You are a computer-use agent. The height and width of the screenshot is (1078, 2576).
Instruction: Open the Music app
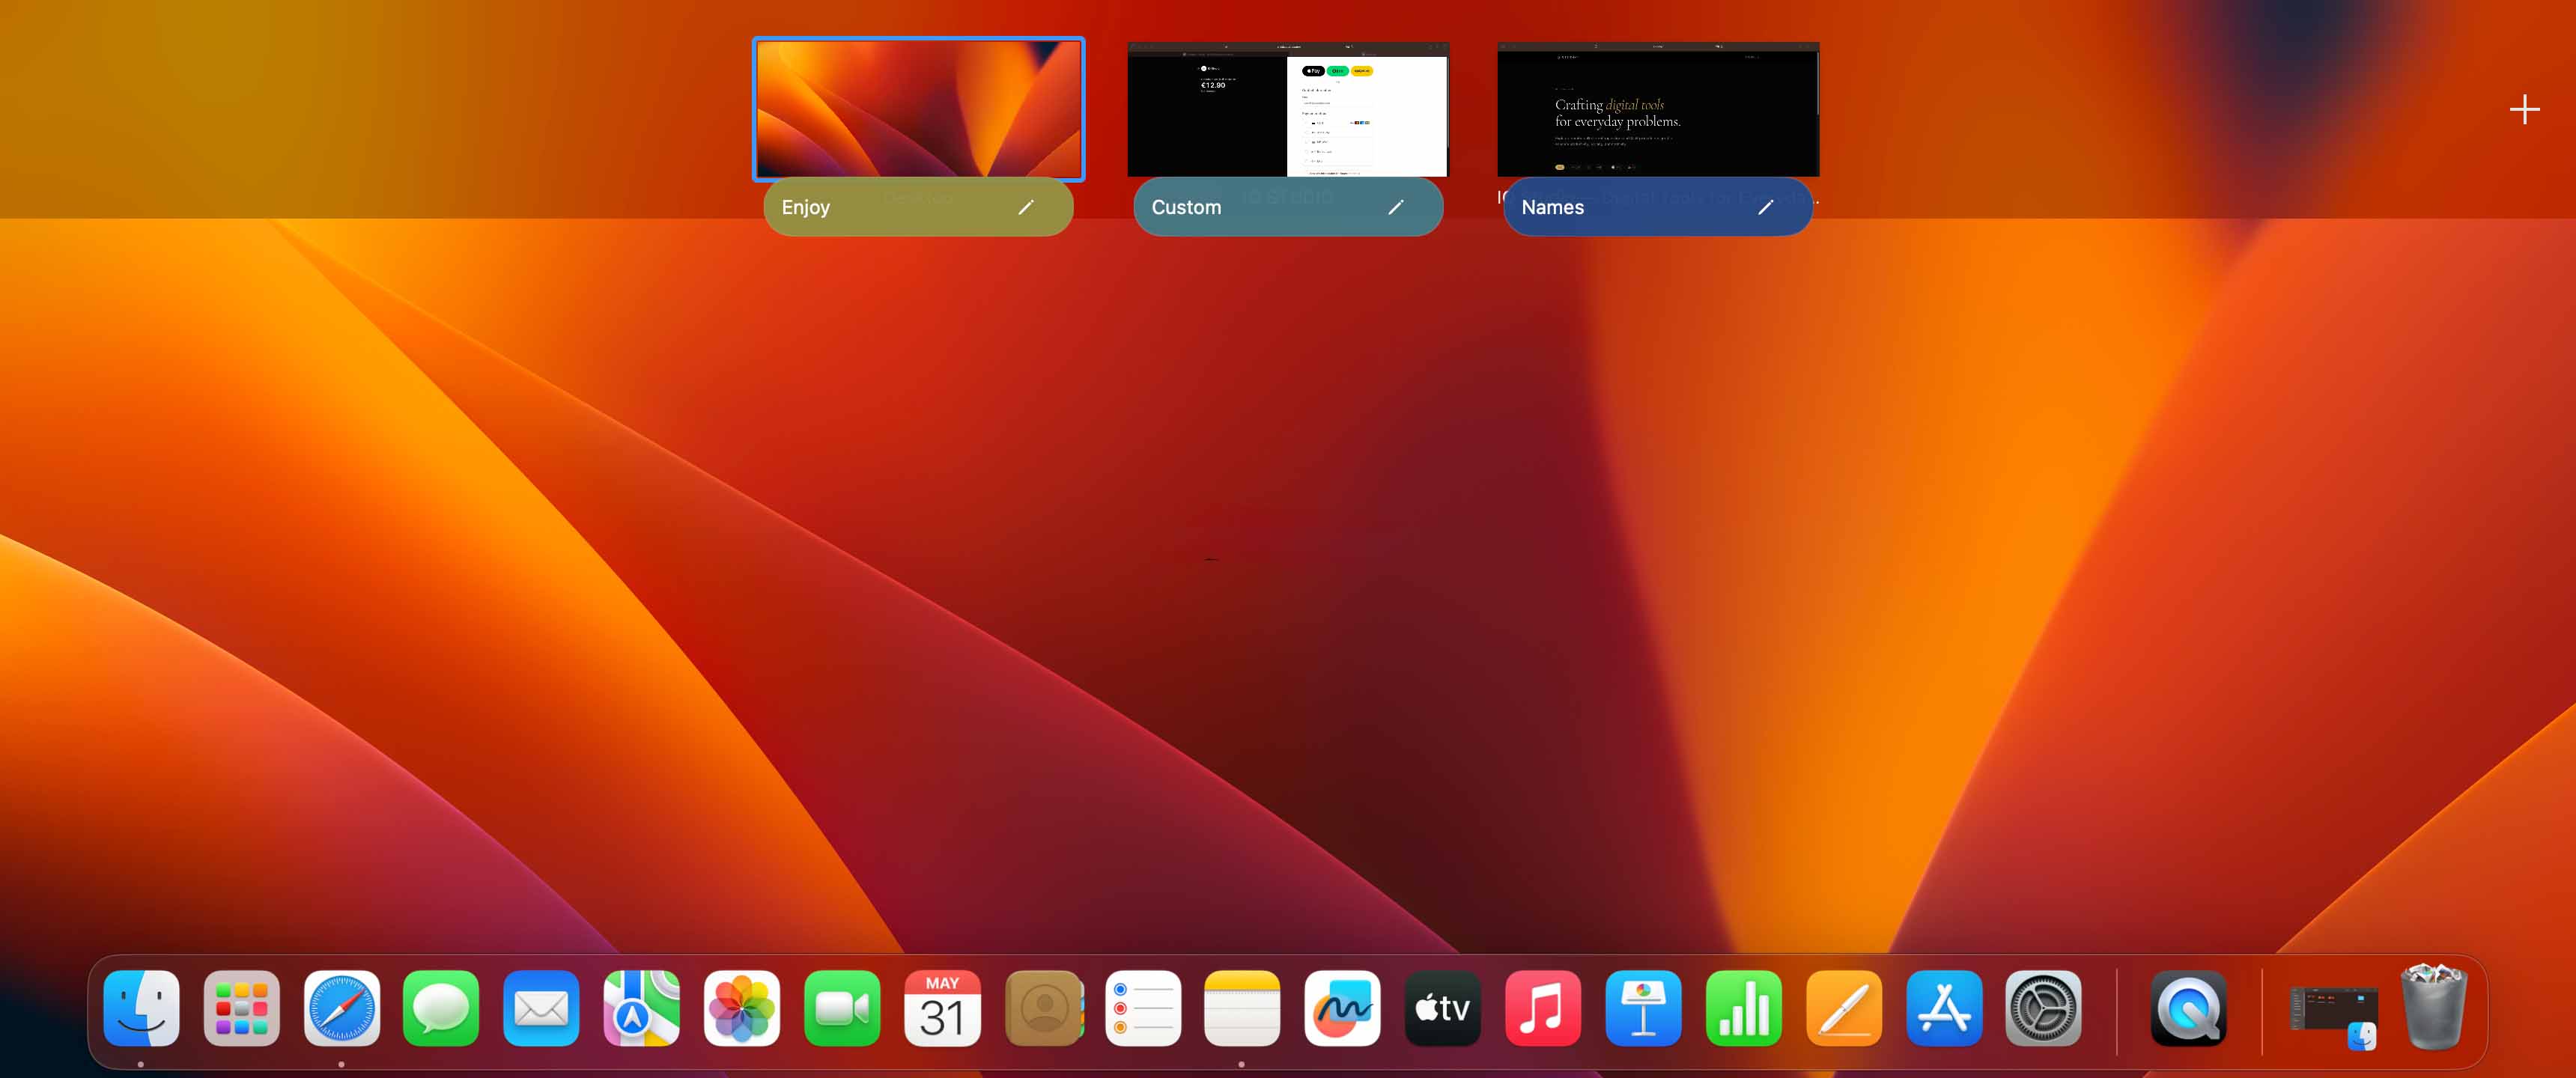click(x=1543, y=1008)
